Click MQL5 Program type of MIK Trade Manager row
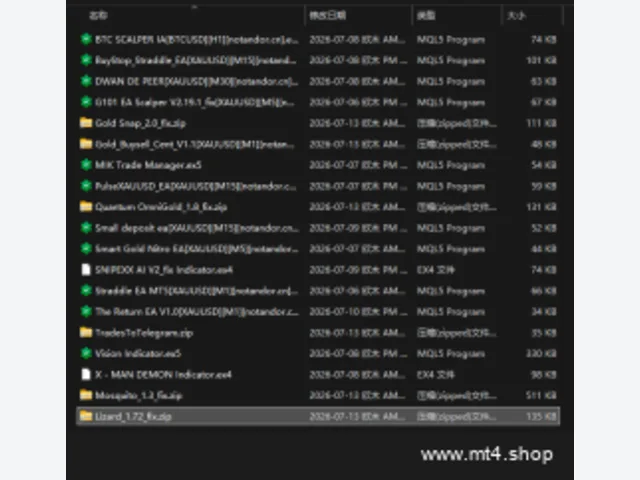Viewport: 640px width, 480px height. 451,165
